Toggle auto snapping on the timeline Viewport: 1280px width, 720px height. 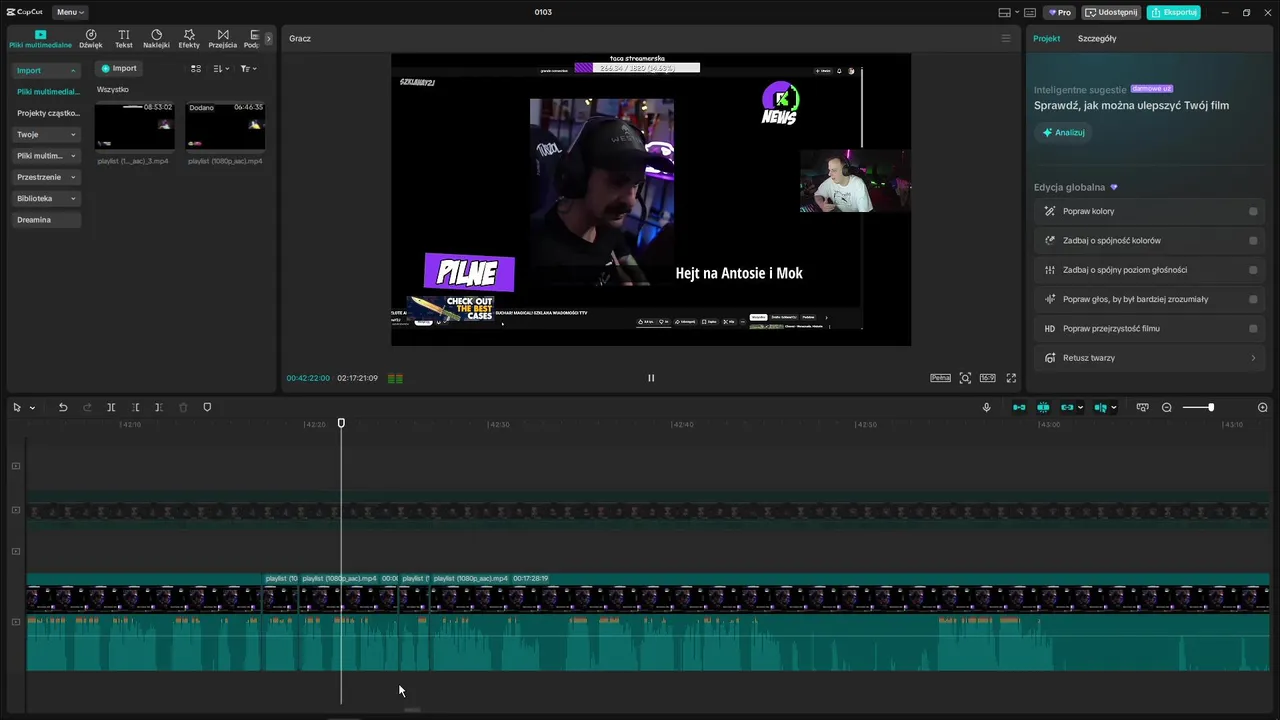point(1043,407)
